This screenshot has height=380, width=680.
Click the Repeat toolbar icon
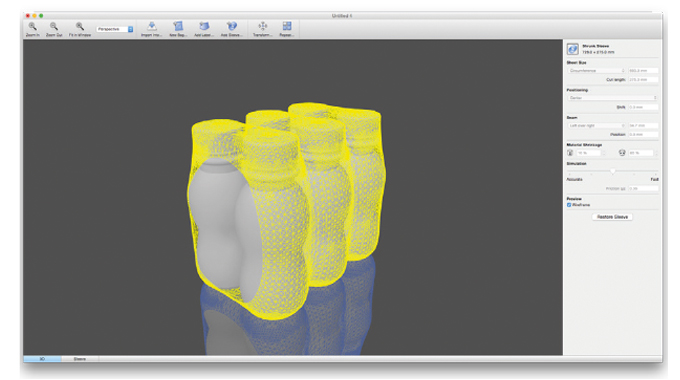(287, 26)
